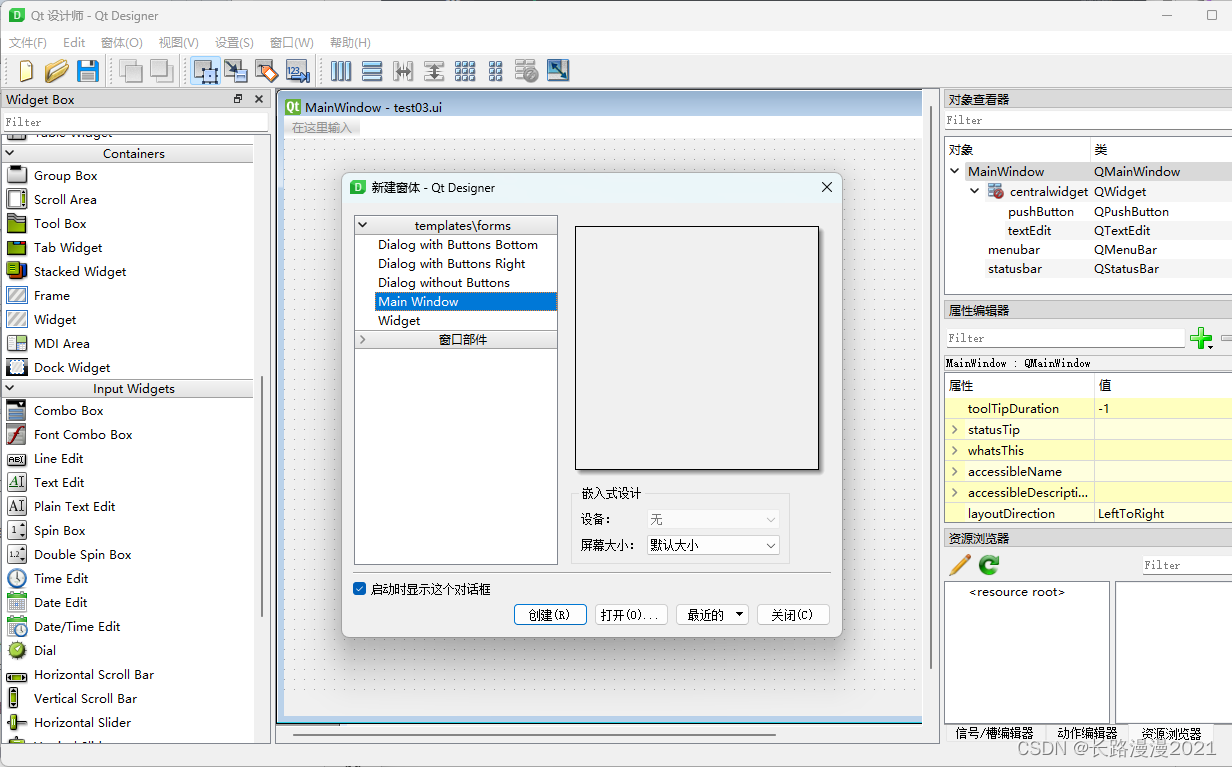
Task: Click the 打开(O)... button
Action: coord(631,615)
